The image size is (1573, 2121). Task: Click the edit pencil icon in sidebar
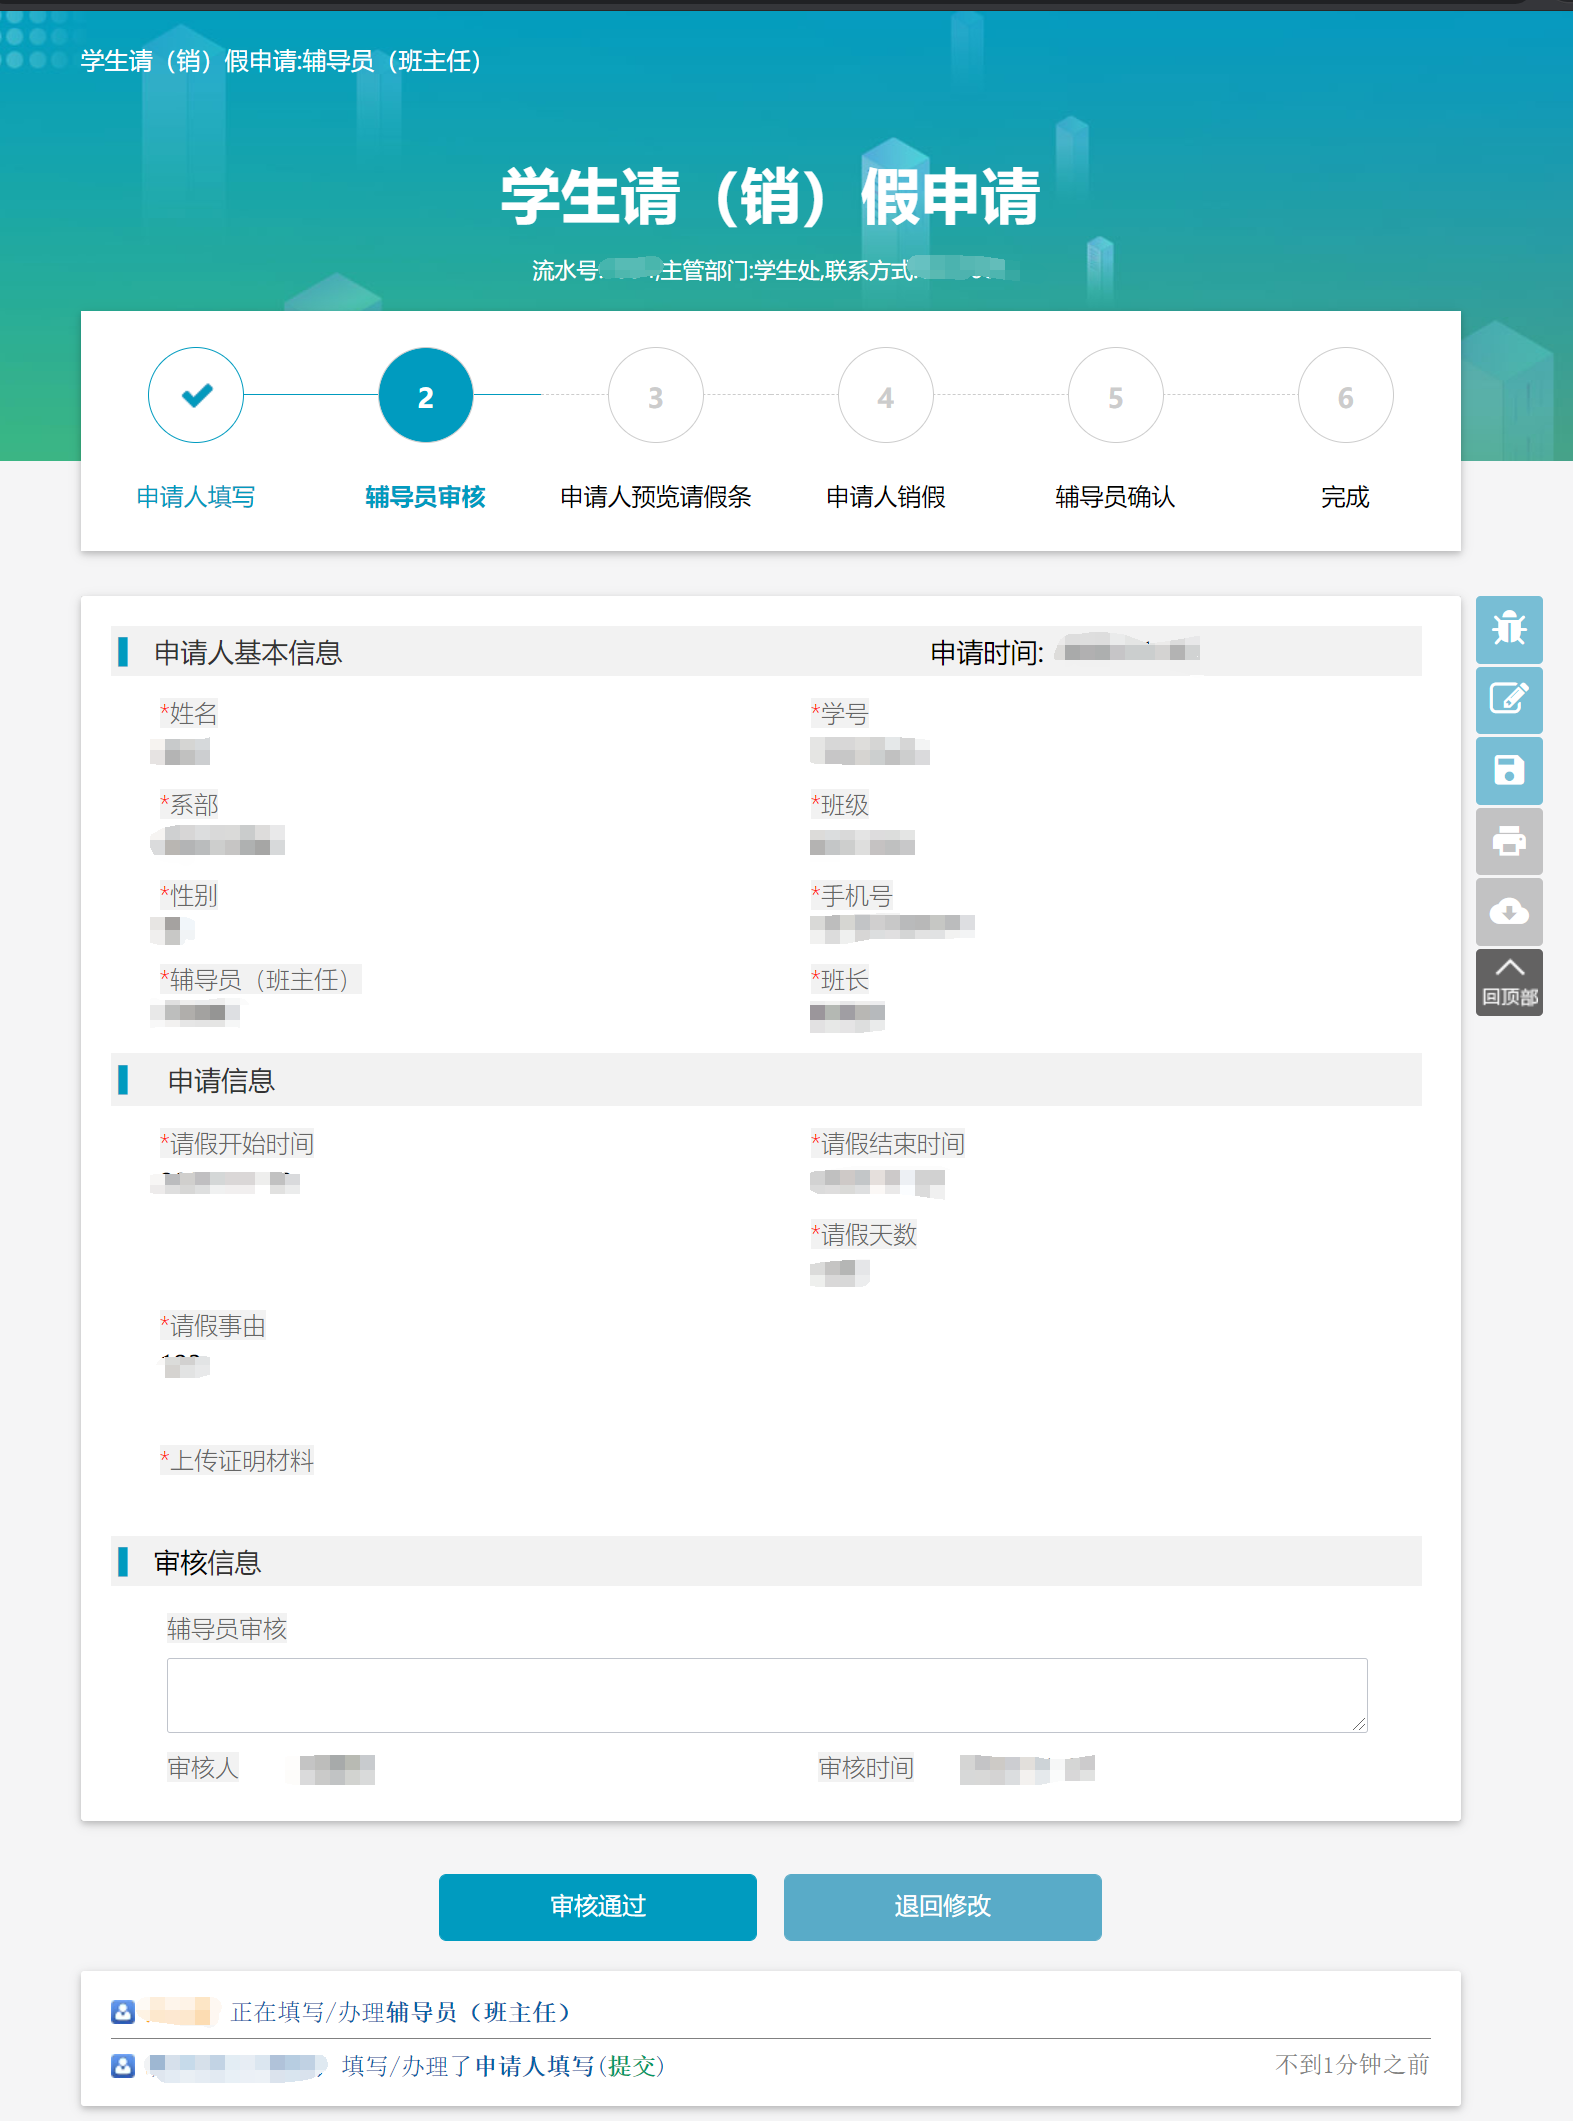(x=1508, y=698)
